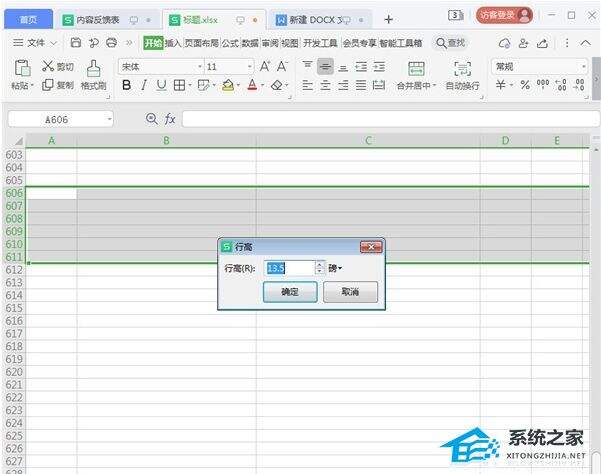
Task: Click the decrease decimal places icon
Action: click(x=579, y=85)
